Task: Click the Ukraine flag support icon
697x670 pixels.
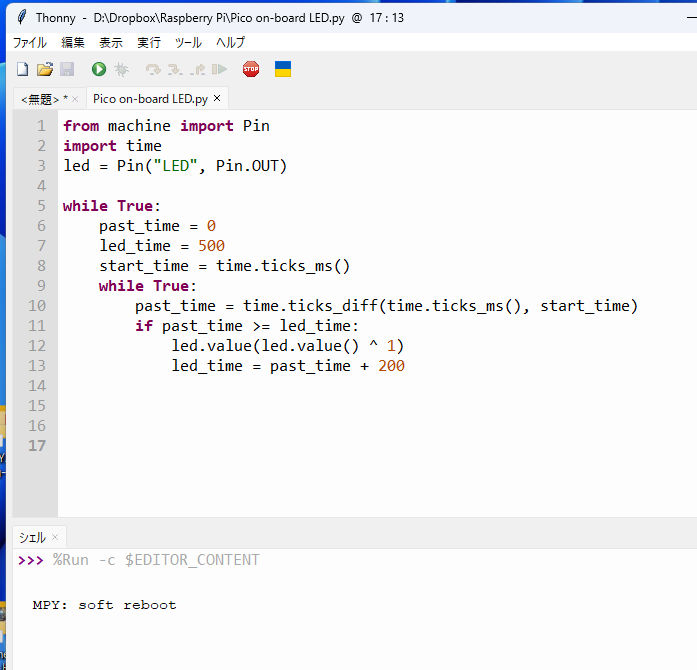Action: [x=283, y=69]
